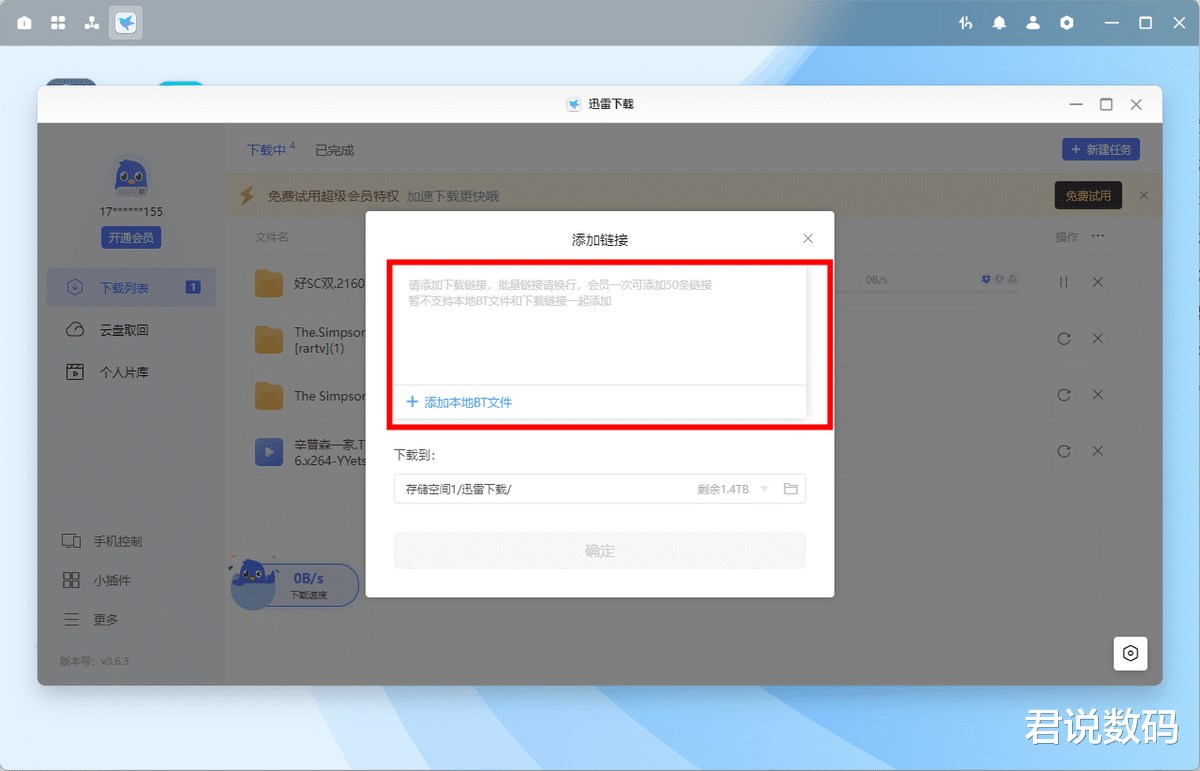
Task: Open the user account icon in top bar
Action: click(1033, 23)
